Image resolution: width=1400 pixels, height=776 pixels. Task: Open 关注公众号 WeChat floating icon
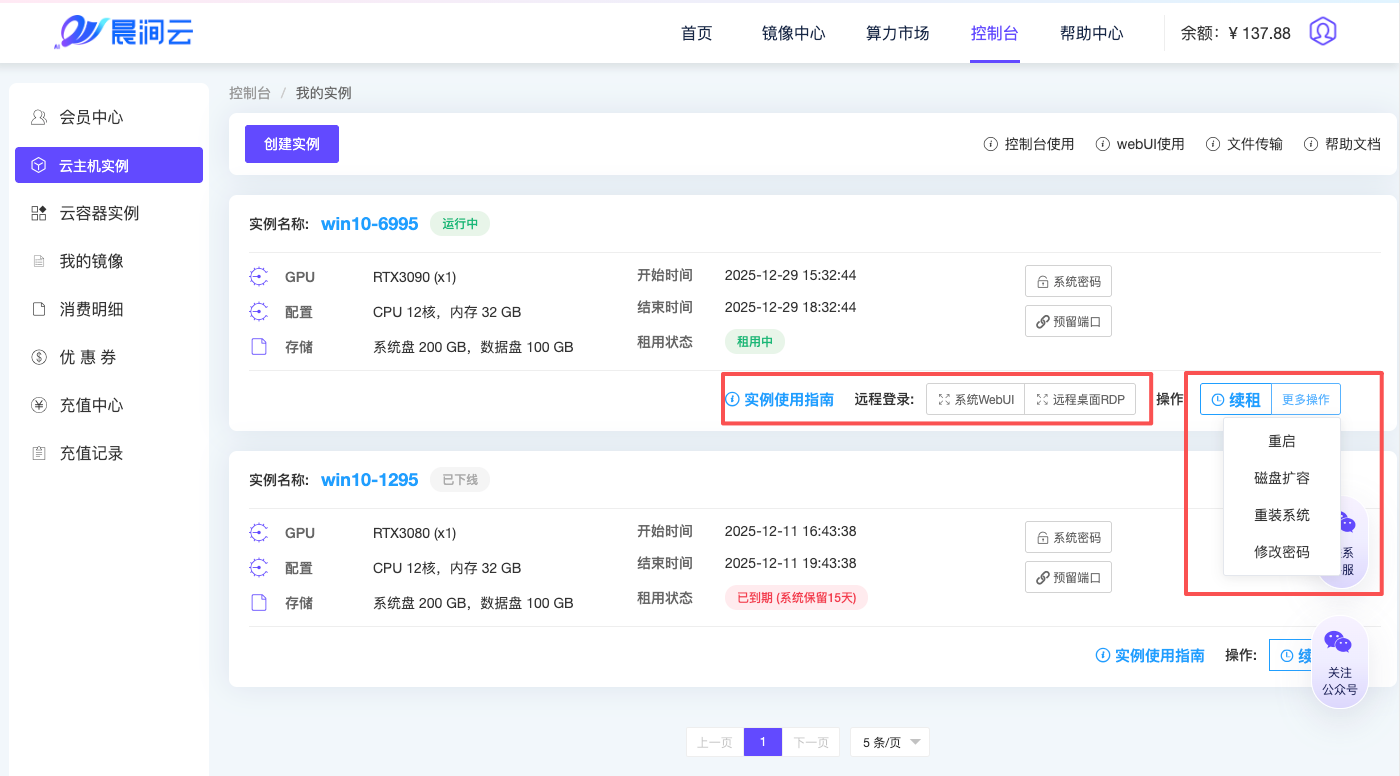tap(1339, 662)
